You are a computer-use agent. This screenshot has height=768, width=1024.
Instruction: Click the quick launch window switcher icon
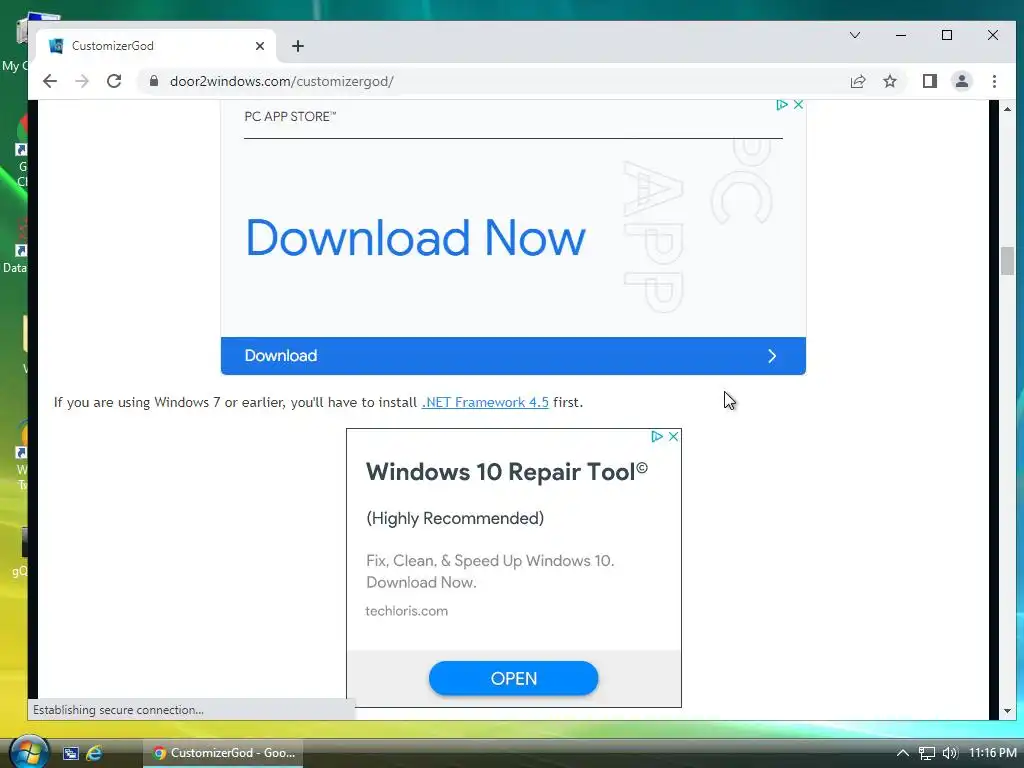point(71,753)
